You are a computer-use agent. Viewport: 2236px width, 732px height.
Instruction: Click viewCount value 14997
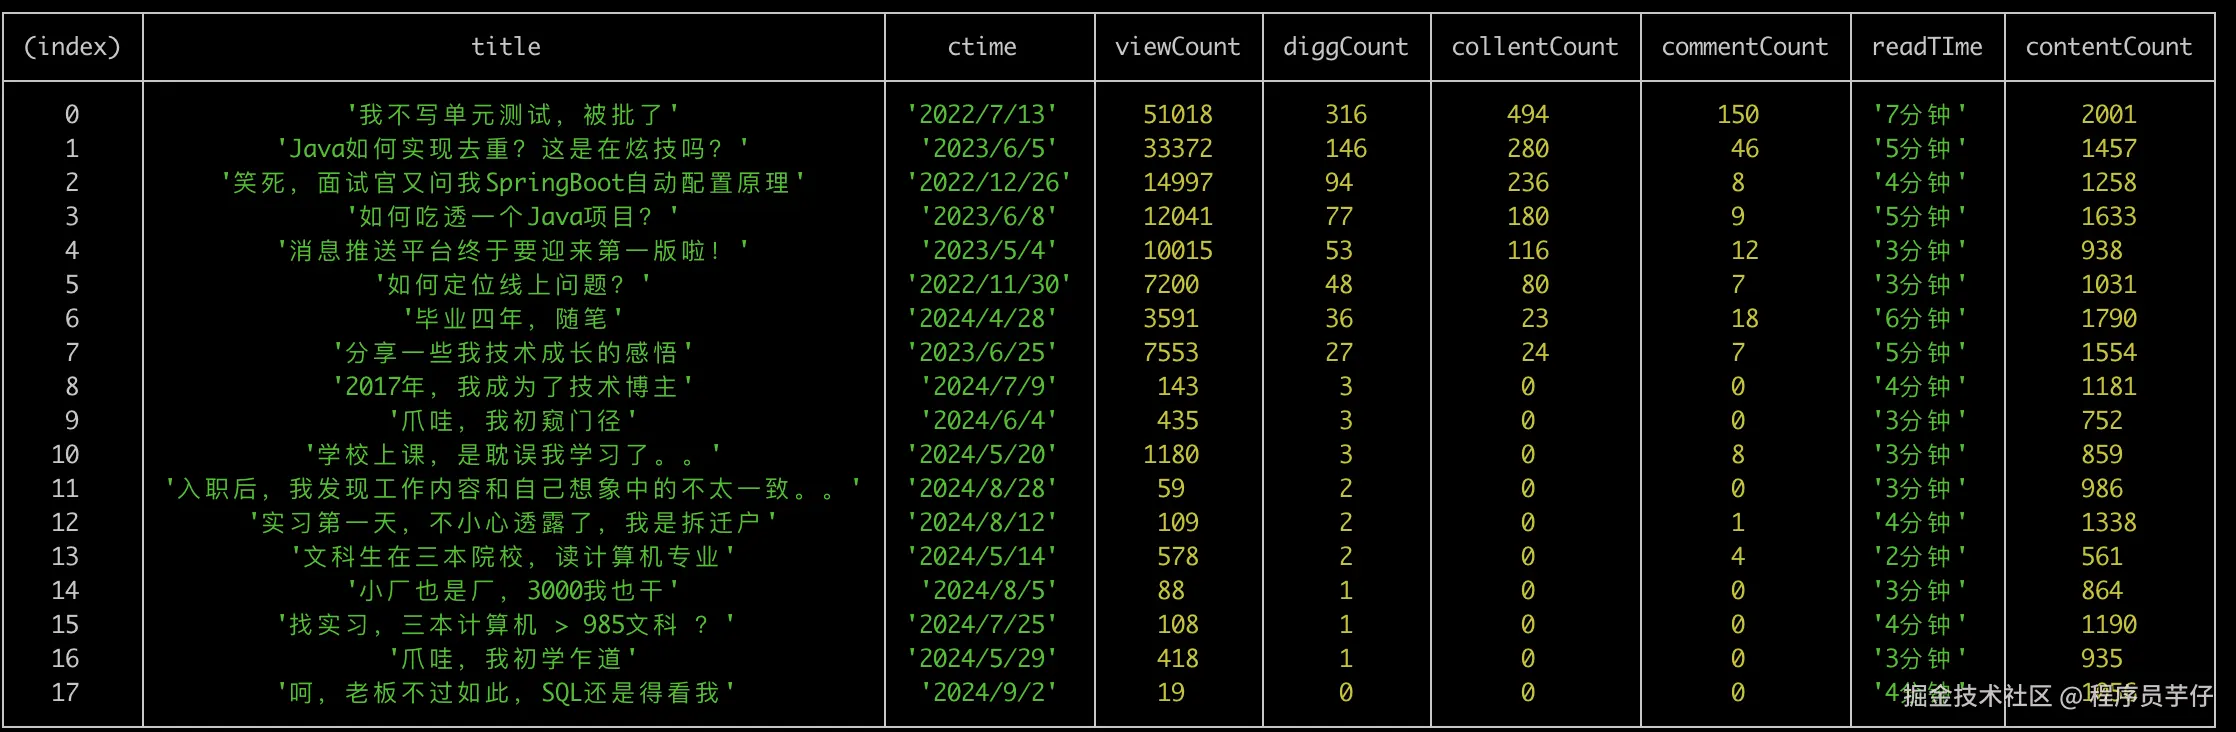pyautogui.click(x=1178, y=183)
